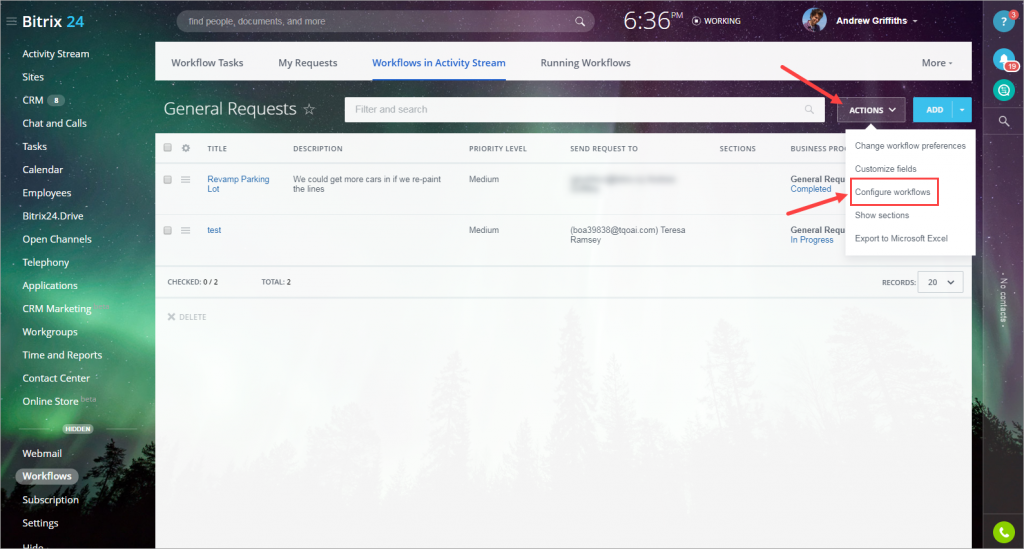Open row menu for Revamp Parking Lot
The height and width of the screenshot is (549, 1024).
[x=186, y=180]
